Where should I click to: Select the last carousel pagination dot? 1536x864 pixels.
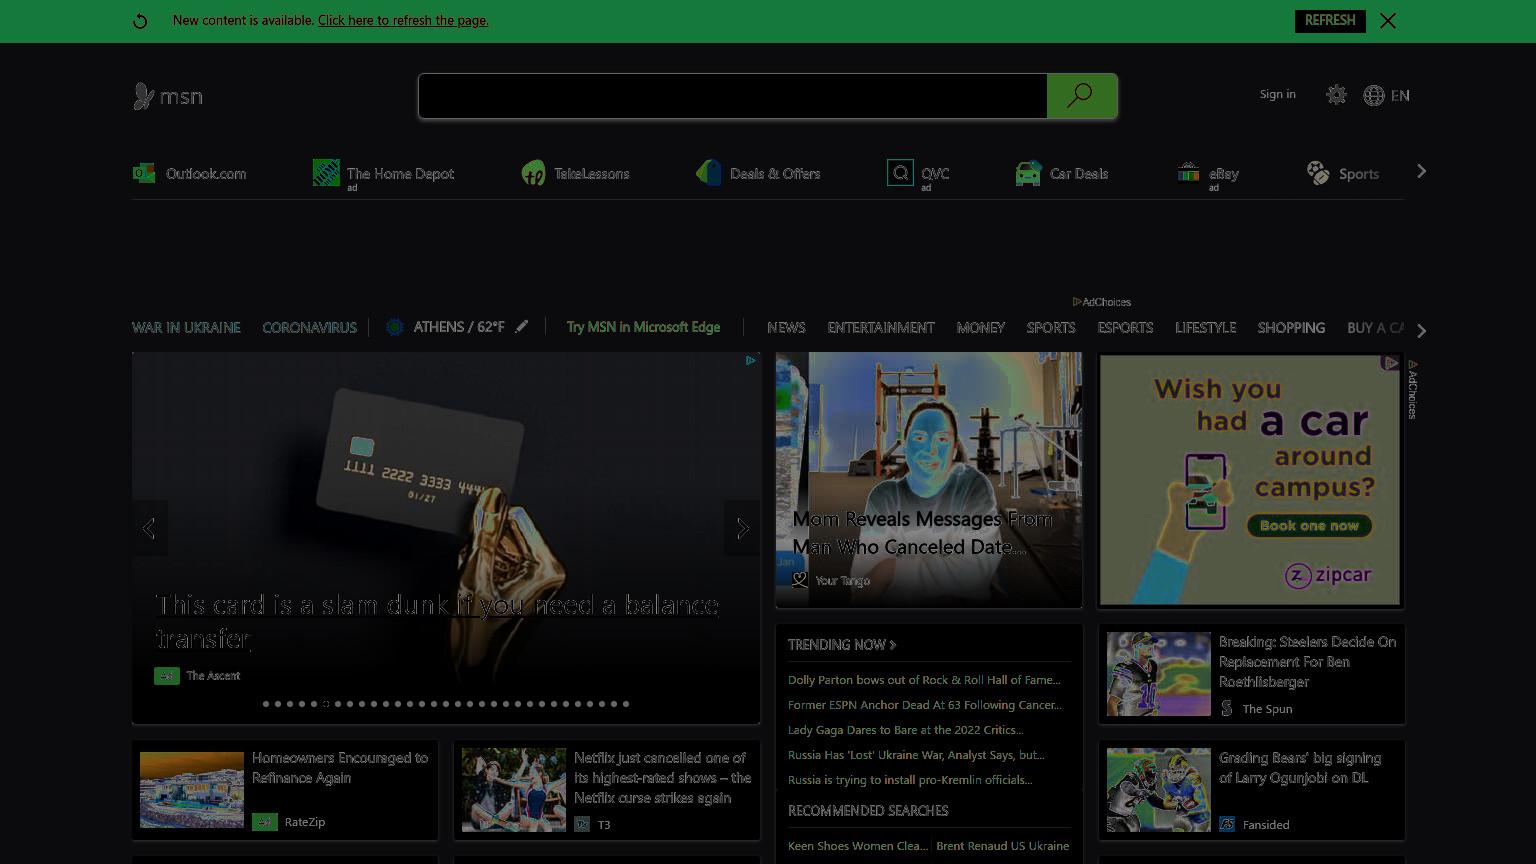click(626, 704)
